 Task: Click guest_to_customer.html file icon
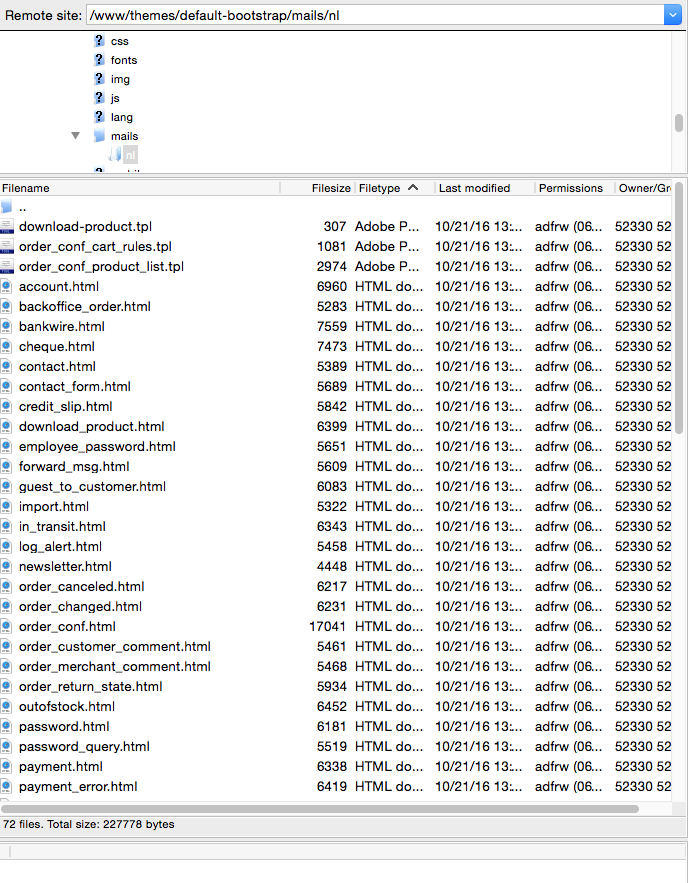pos(6,487)
